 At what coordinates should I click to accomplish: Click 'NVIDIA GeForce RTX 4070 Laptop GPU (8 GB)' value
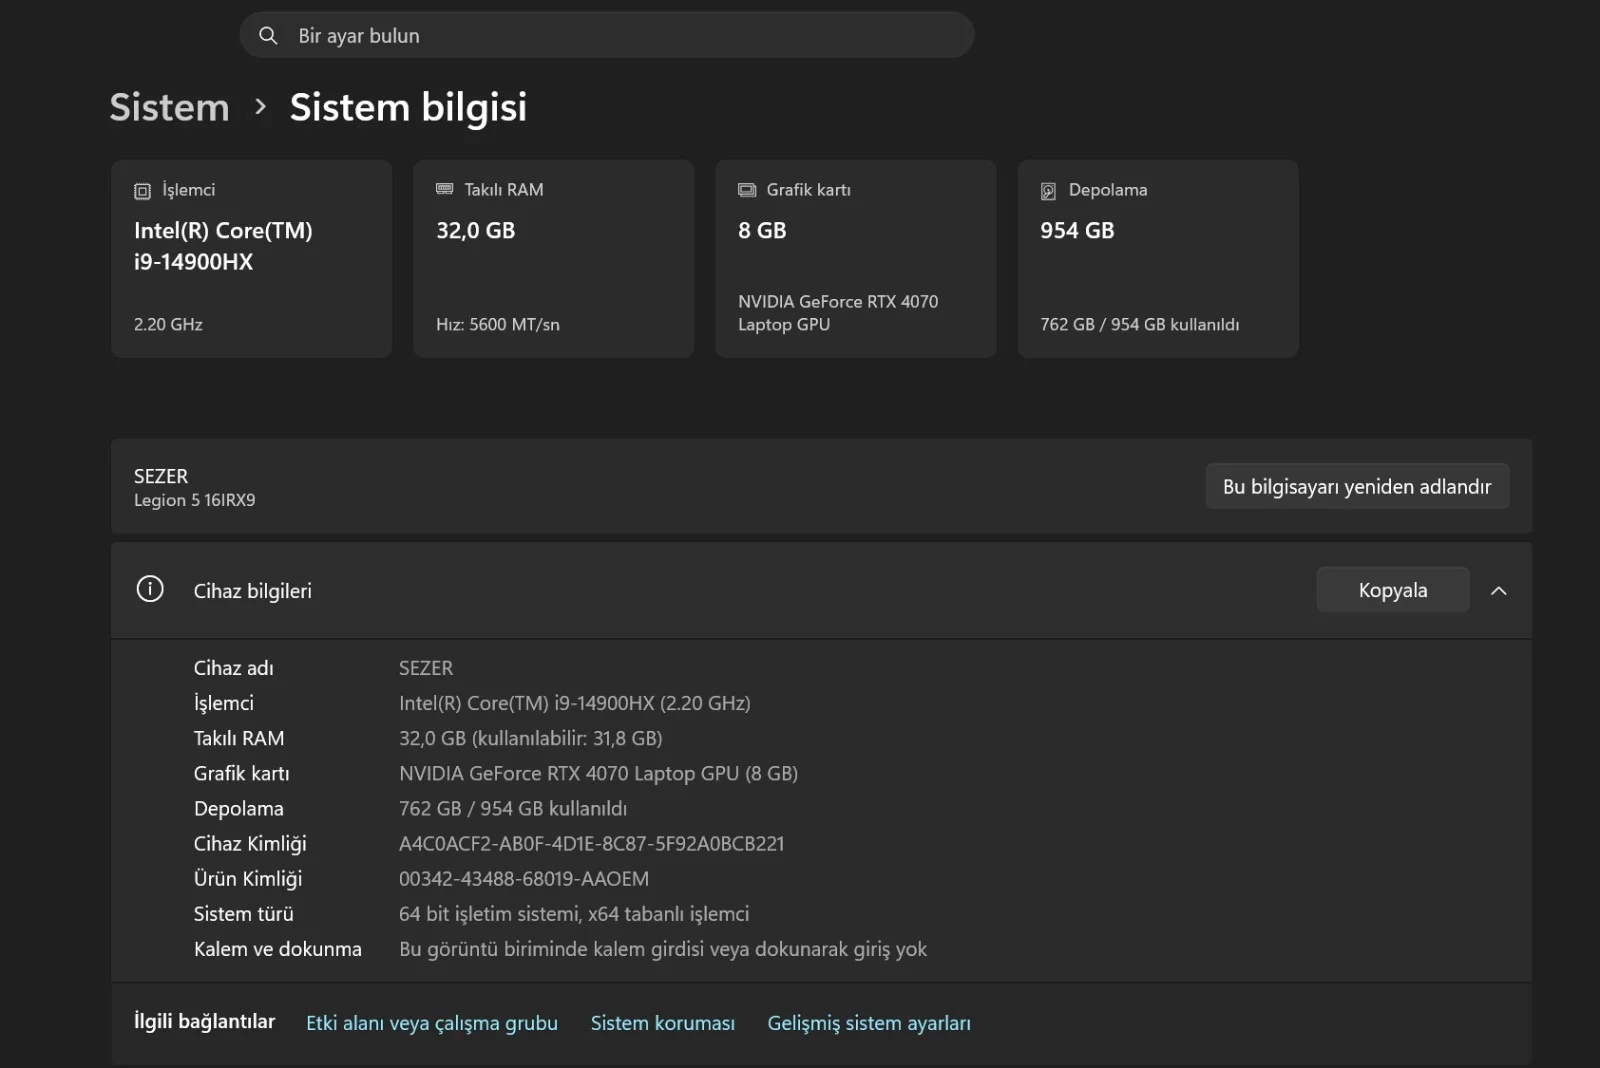pyautogui.click(x=598, y=773)
